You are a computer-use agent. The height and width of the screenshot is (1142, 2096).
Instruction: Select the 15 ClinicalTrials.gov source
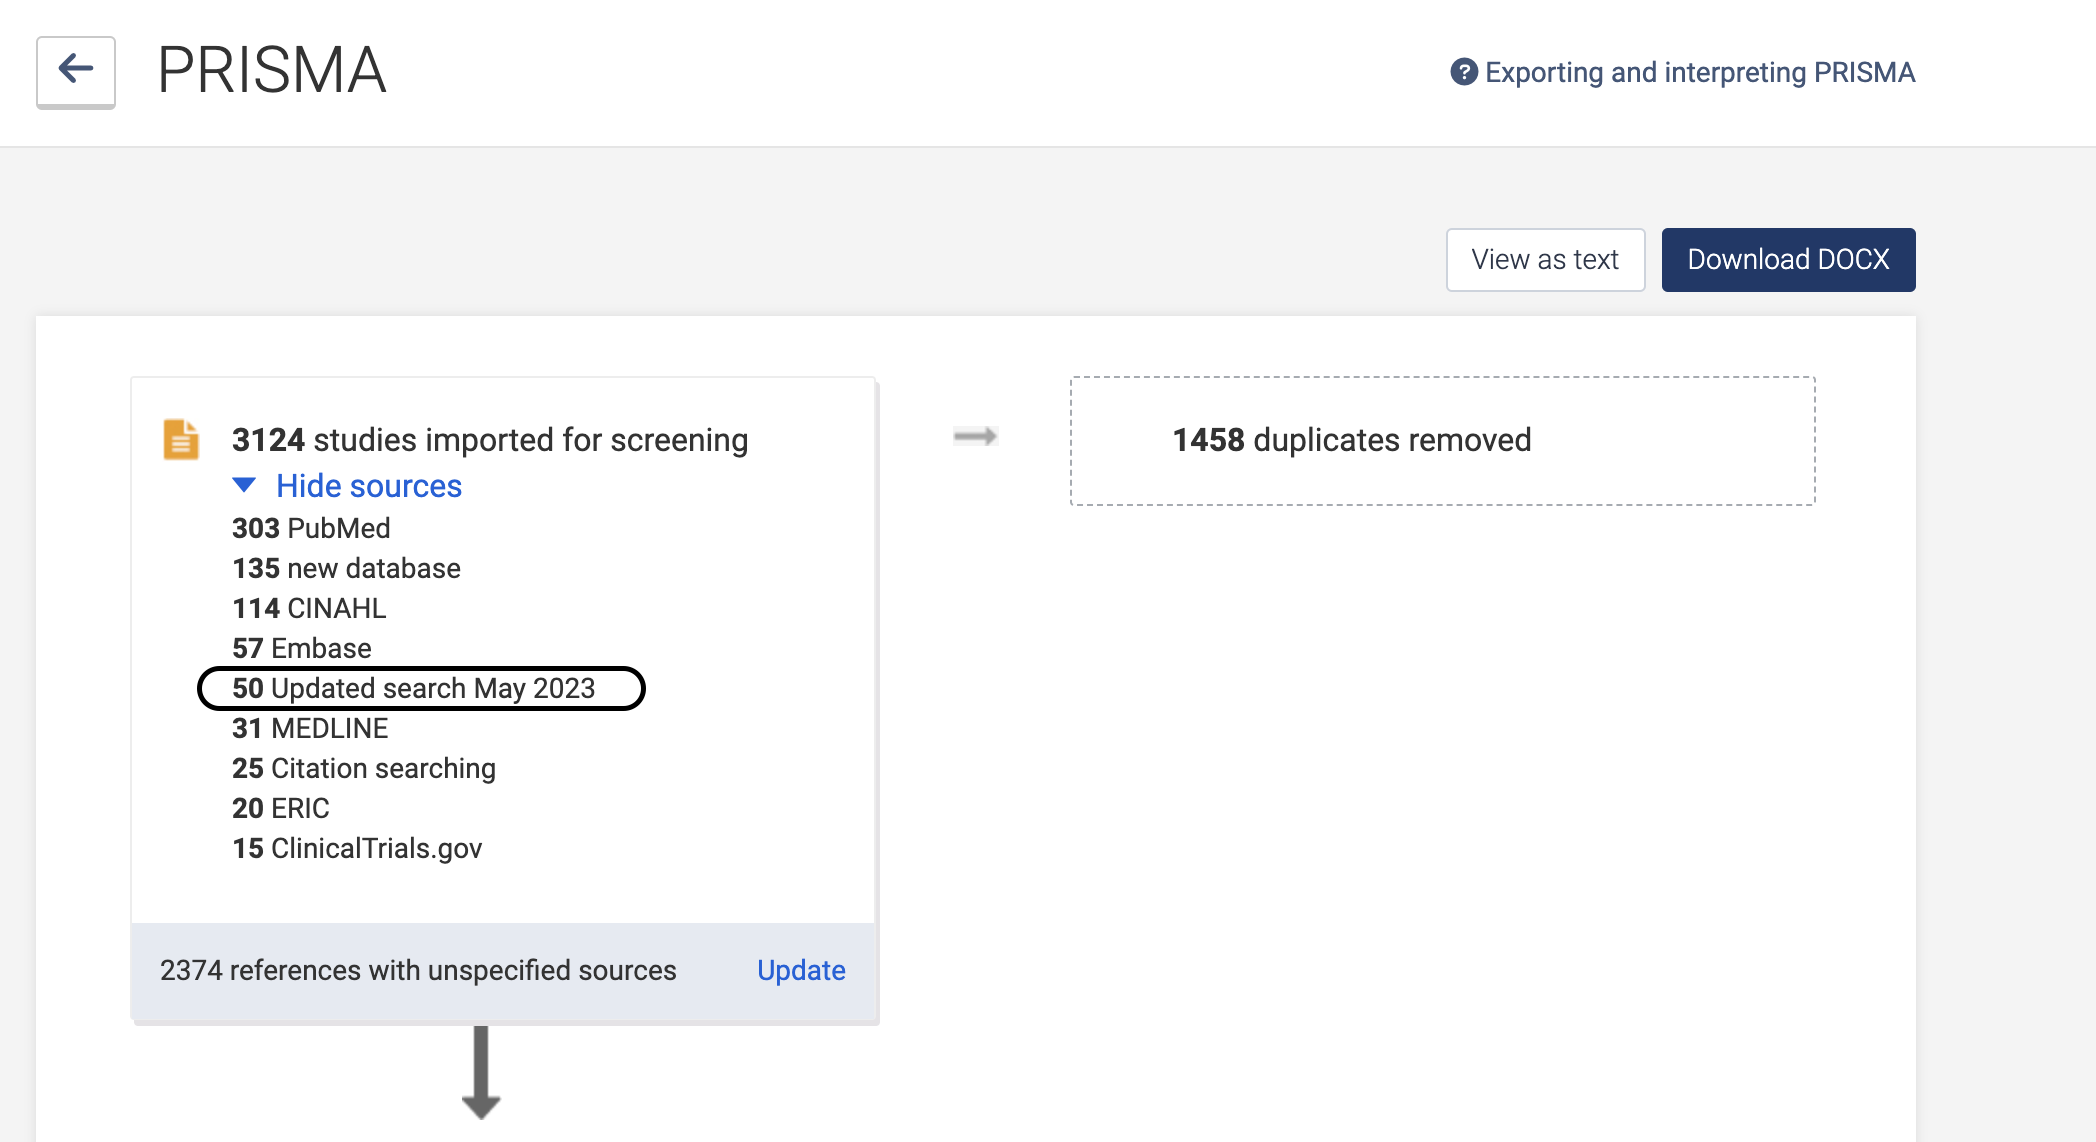point(357,848)
